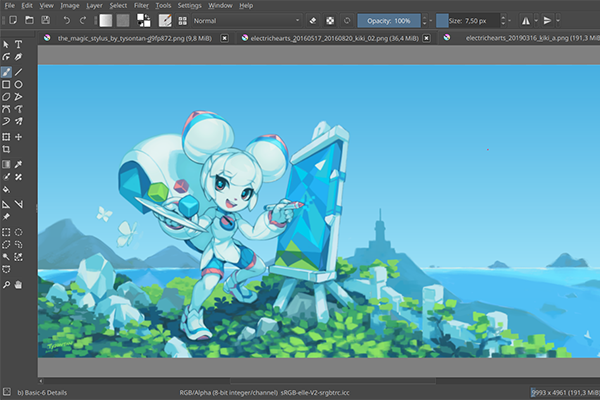Screen dimensions: 600x400
Task: Open the Filter menu
Action: pos(141,5)
